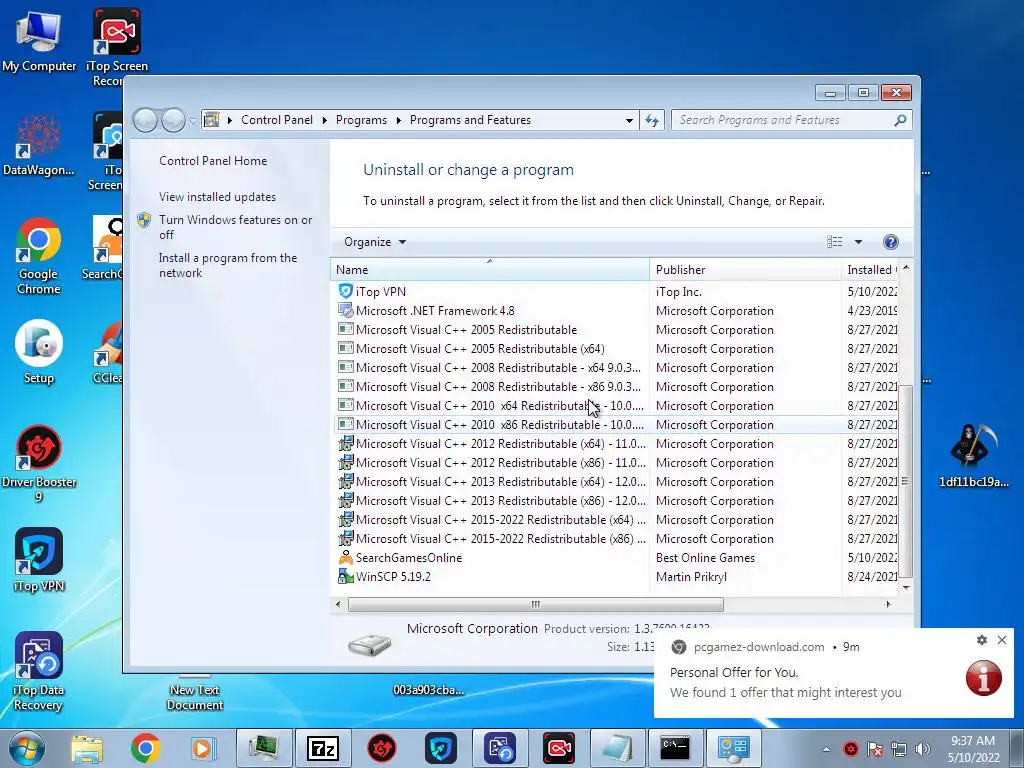The width and height of the screenshot is (1024, 768).
Task: Open Windows Explorer from taskbar
Action: 87,748
